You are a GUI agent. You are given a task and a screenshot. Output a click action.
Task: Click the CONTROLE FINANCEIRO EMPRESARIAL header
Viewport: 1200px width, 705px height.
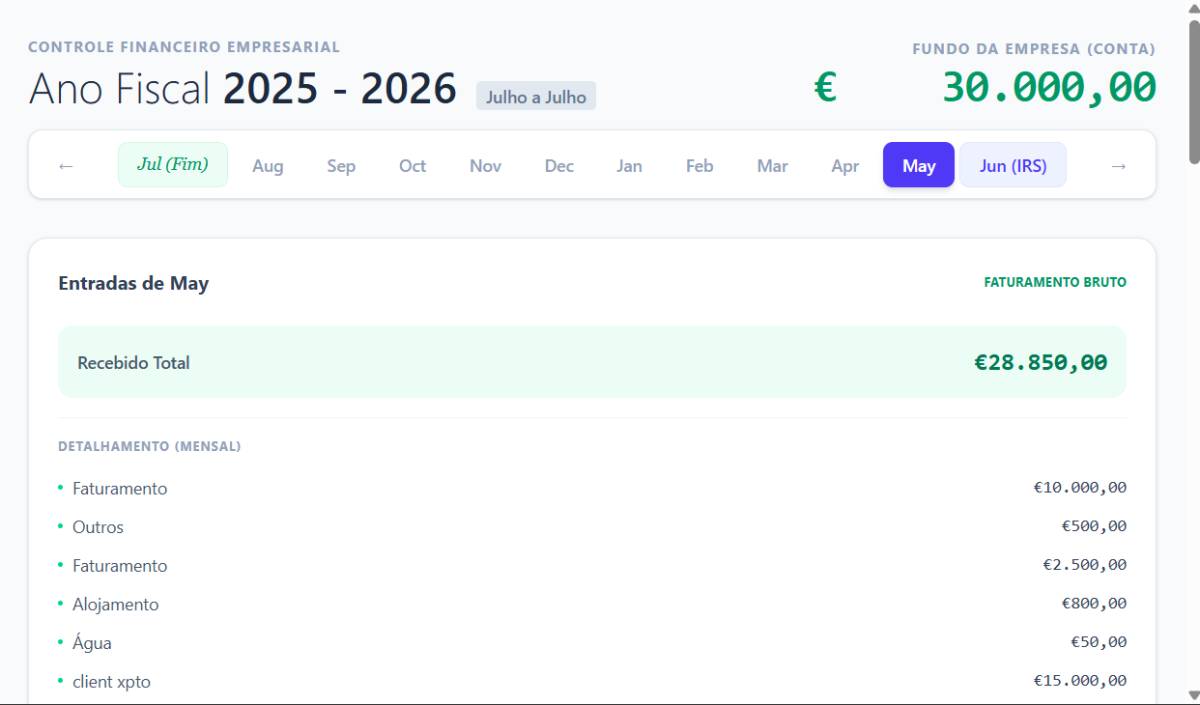coord(184,47)
